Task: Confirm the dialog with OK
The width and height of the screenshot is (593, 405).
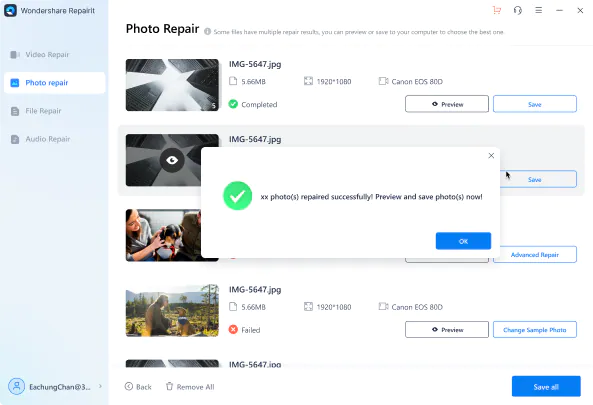Action: (x=463, y=241)
